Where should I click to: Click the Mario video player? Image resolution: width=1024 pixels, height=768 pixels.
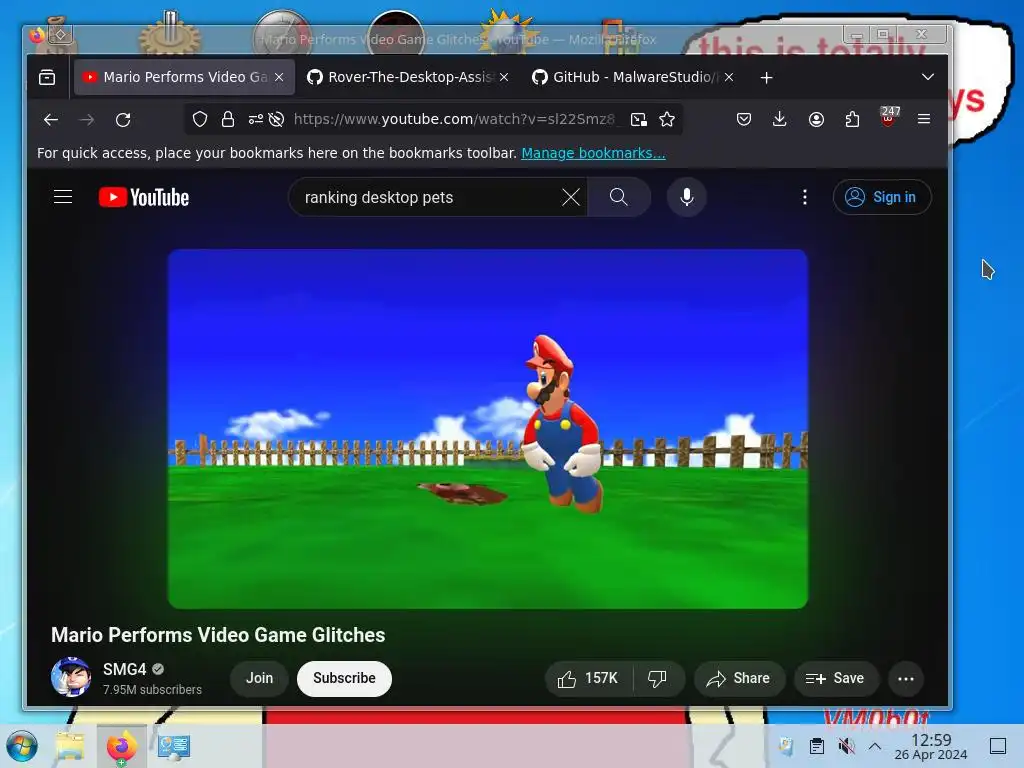point(488,429)
